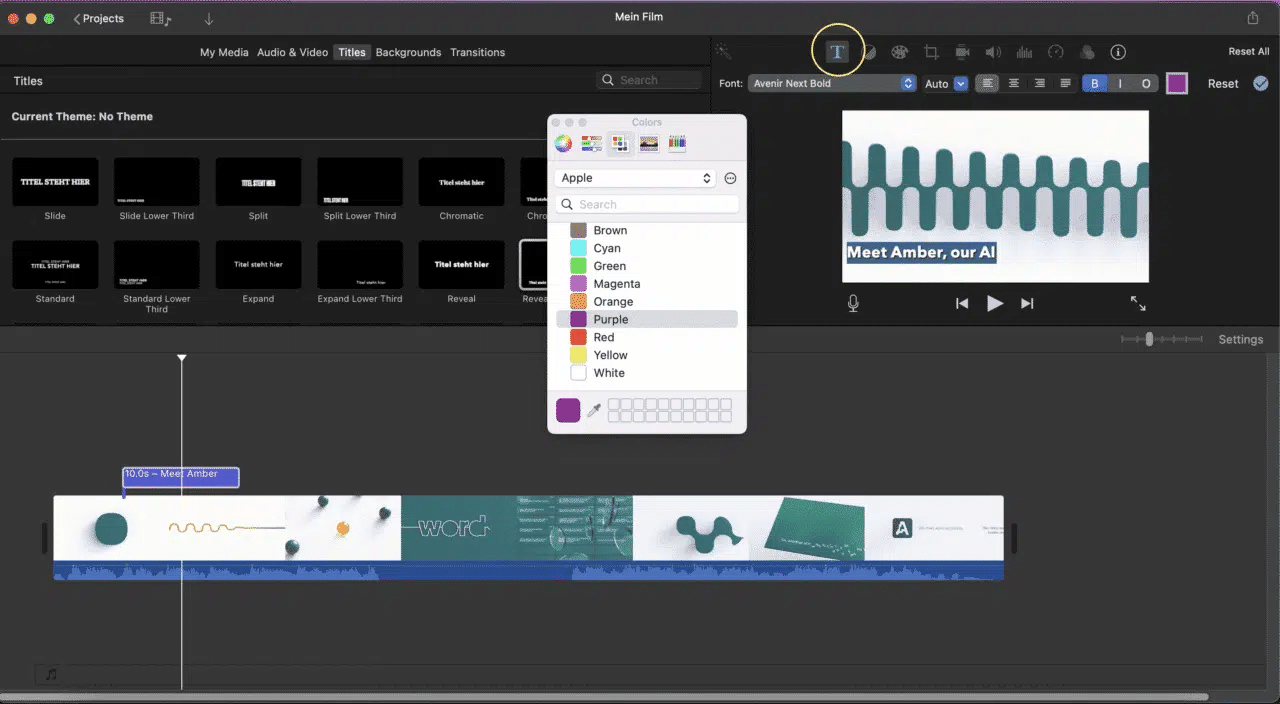Switch to the Audio & Video tab
The image size is (1280, 704).
[x=292, y=52]
